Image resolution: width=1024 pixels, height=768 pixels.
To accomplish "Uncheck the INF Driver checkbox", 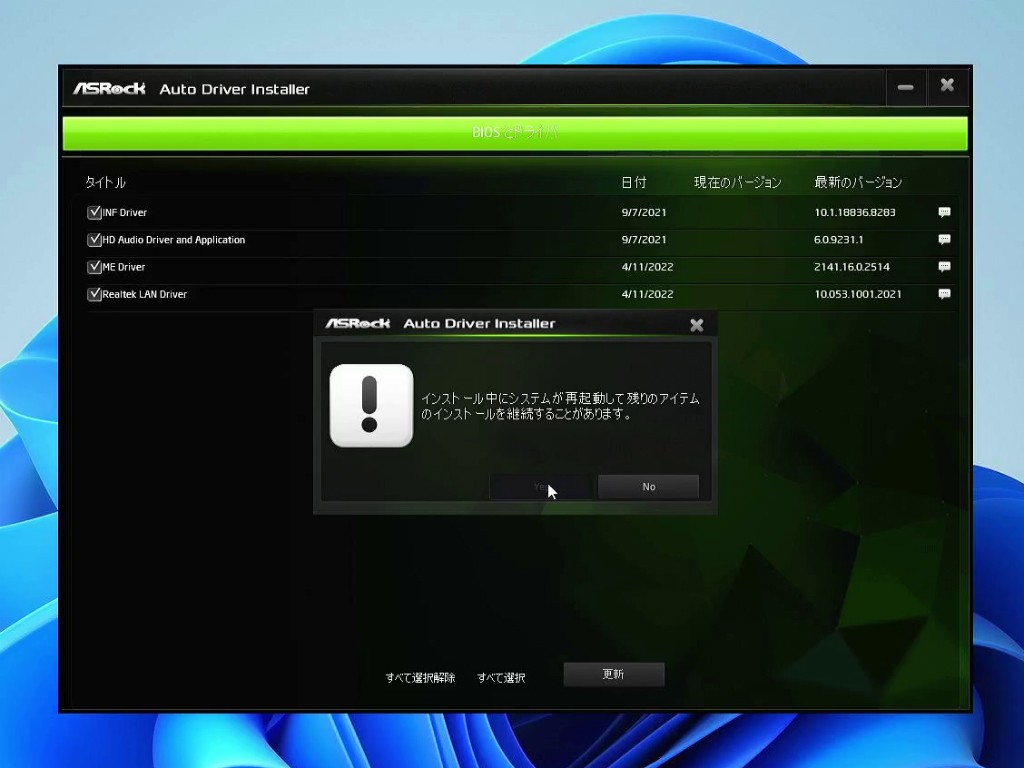I will point(94,212).
